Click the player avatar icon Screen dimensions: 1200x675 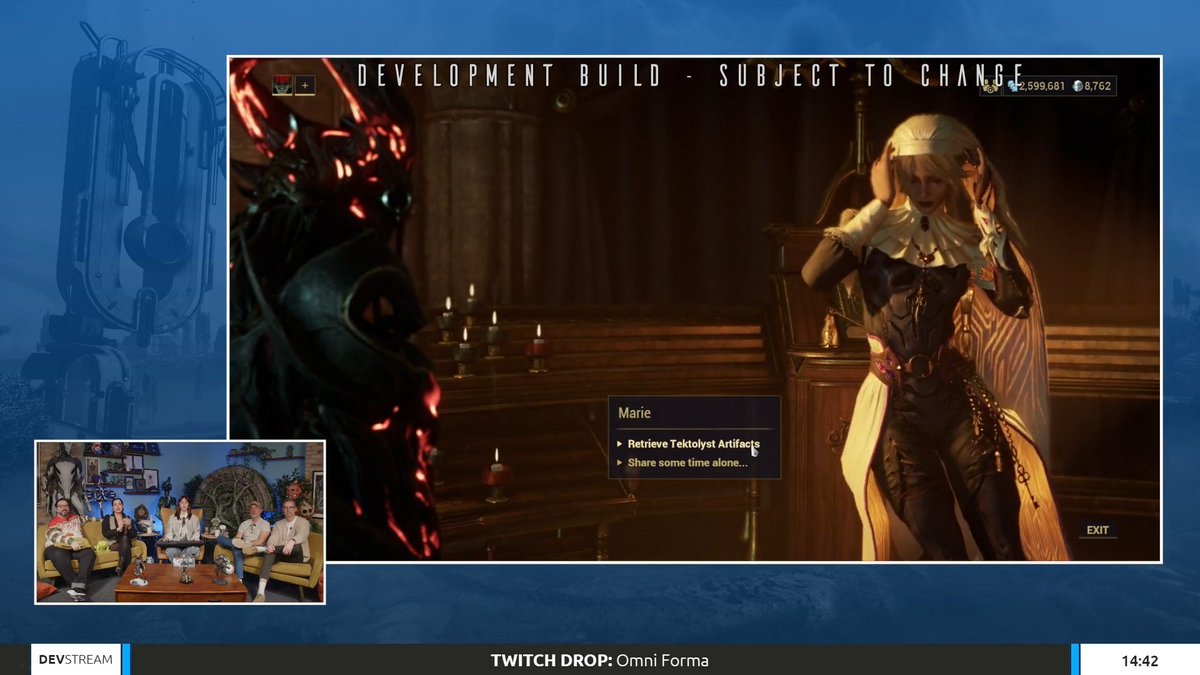(281, 85)
